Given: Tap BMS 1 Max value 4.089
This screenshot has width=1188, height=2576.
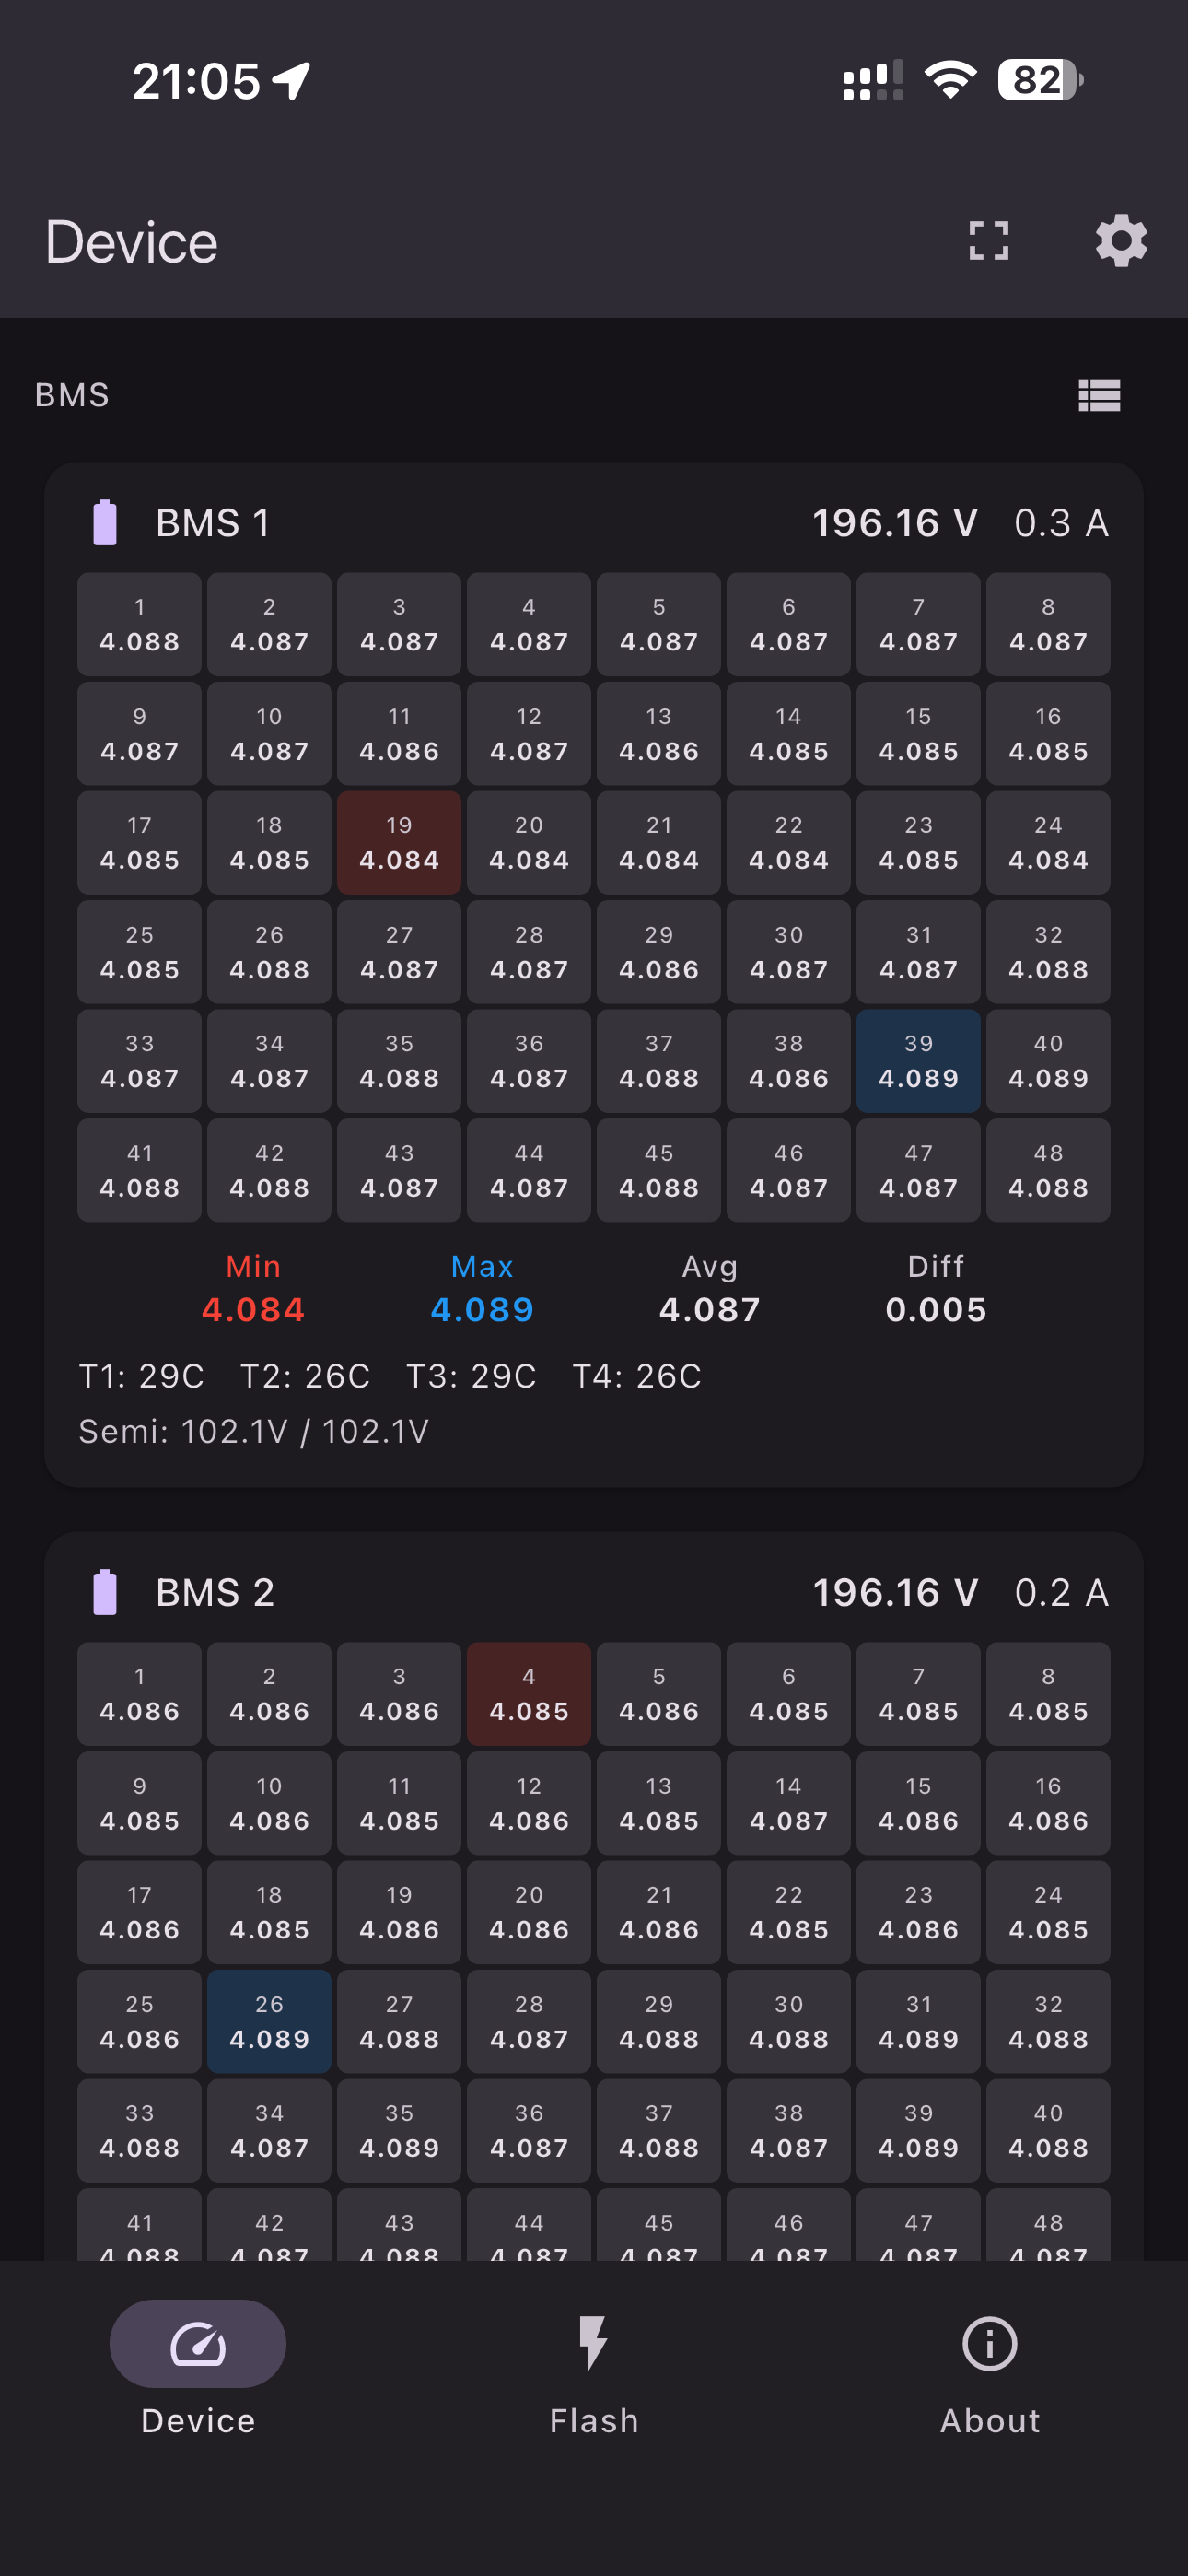Looking at the screenshot, I should coord(482,1309).
